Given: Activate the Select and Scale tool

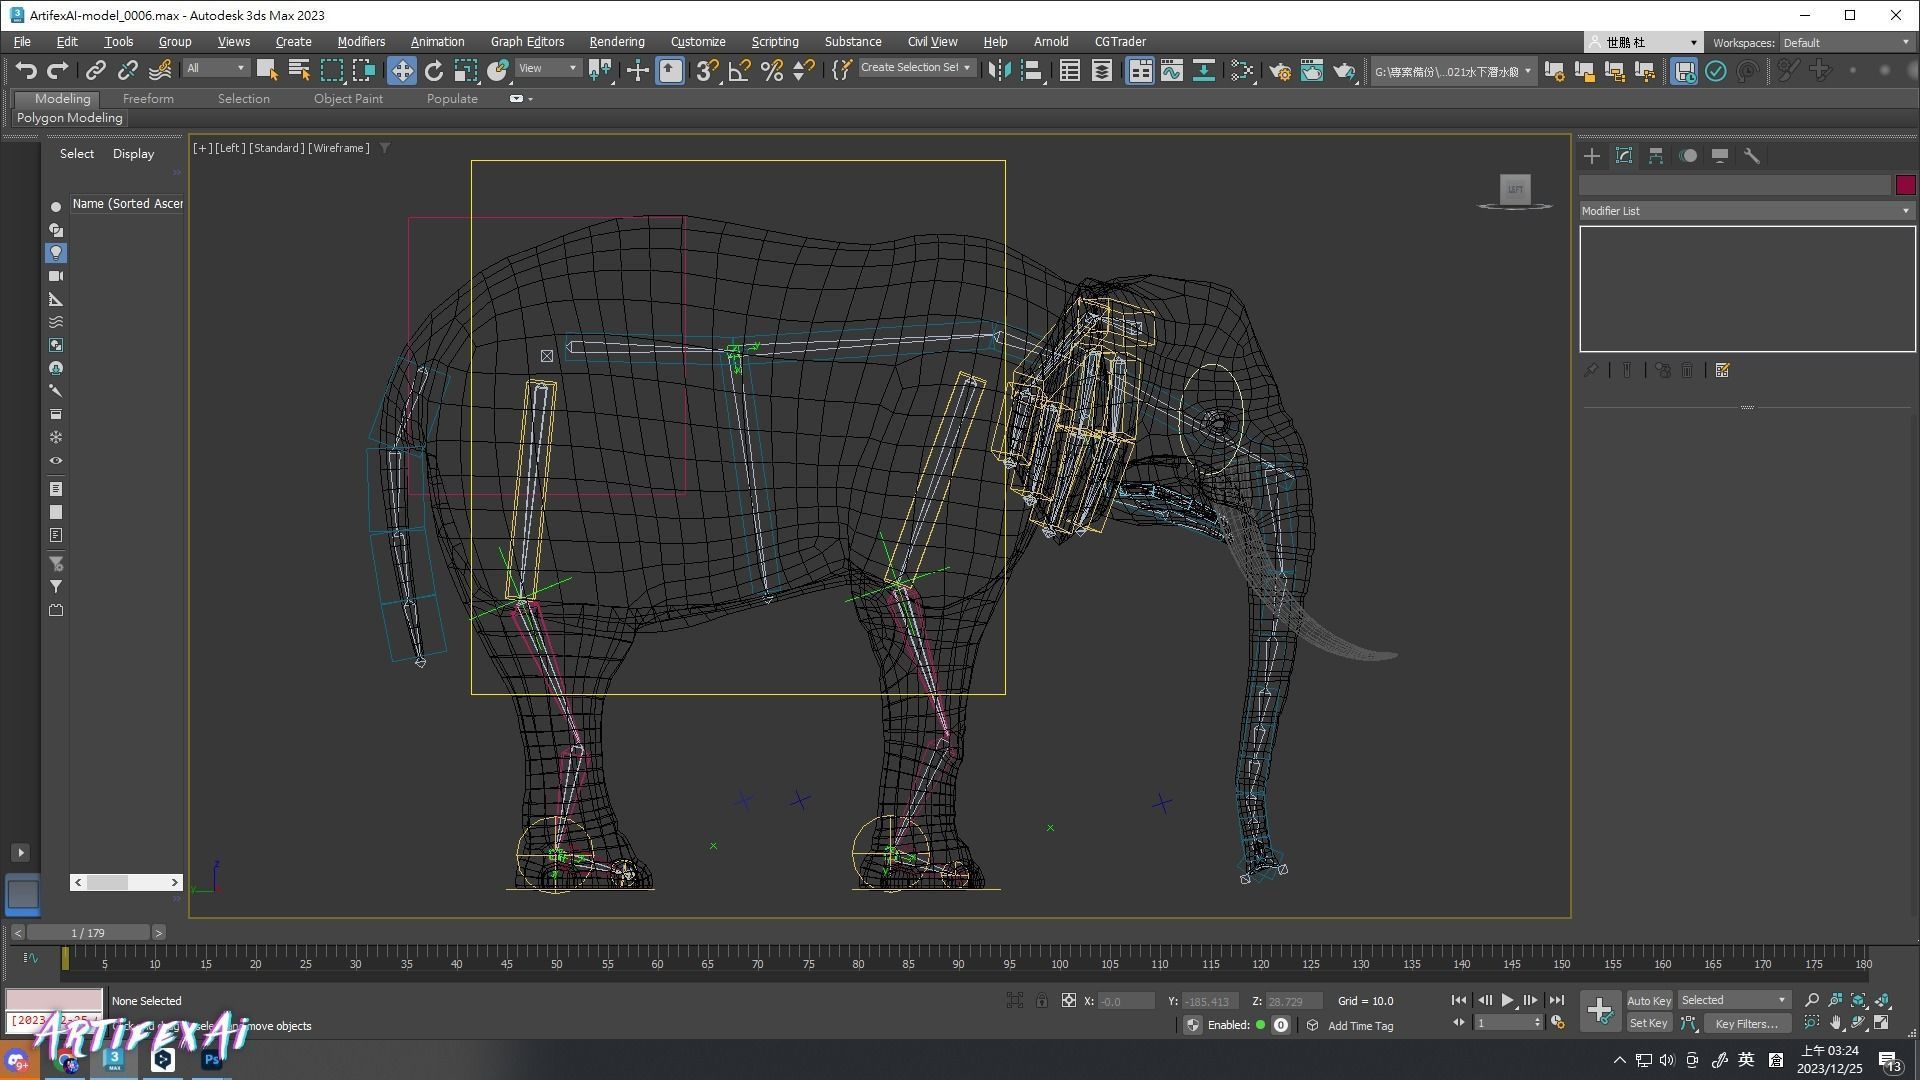Looking at the screenshot, I should pos(465,70).
